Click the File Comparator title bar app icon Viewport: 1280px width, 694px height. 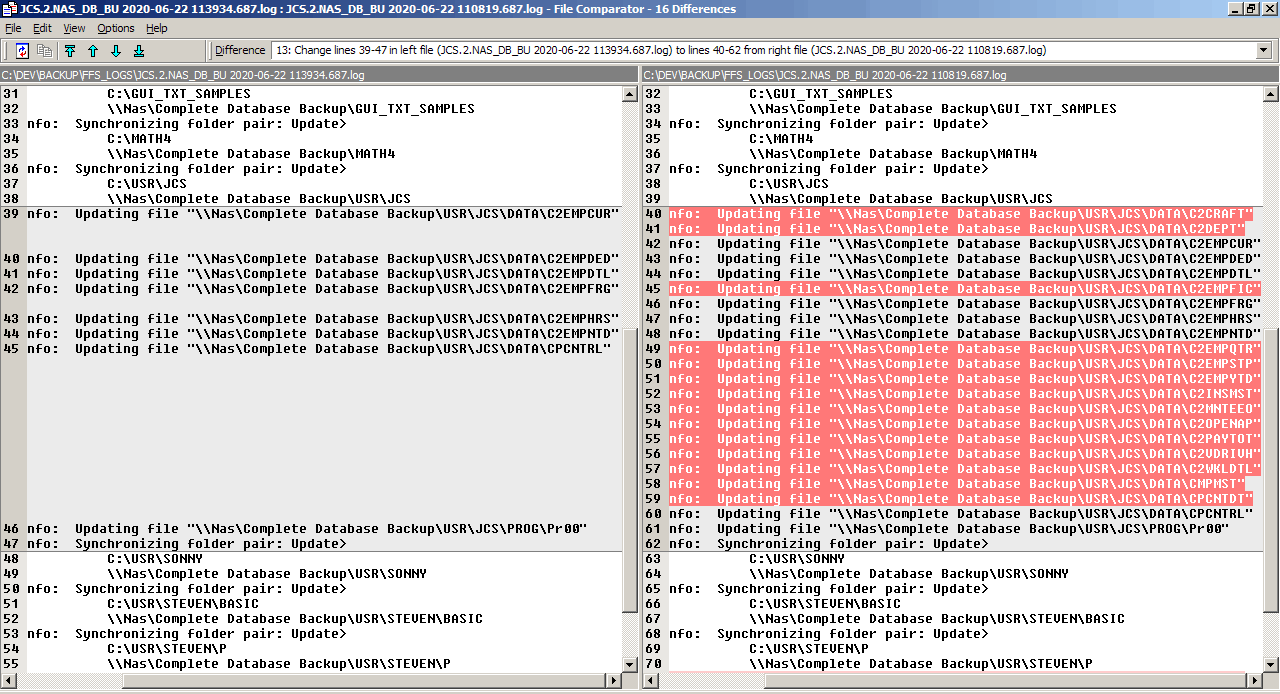click(x=9, y=9)
